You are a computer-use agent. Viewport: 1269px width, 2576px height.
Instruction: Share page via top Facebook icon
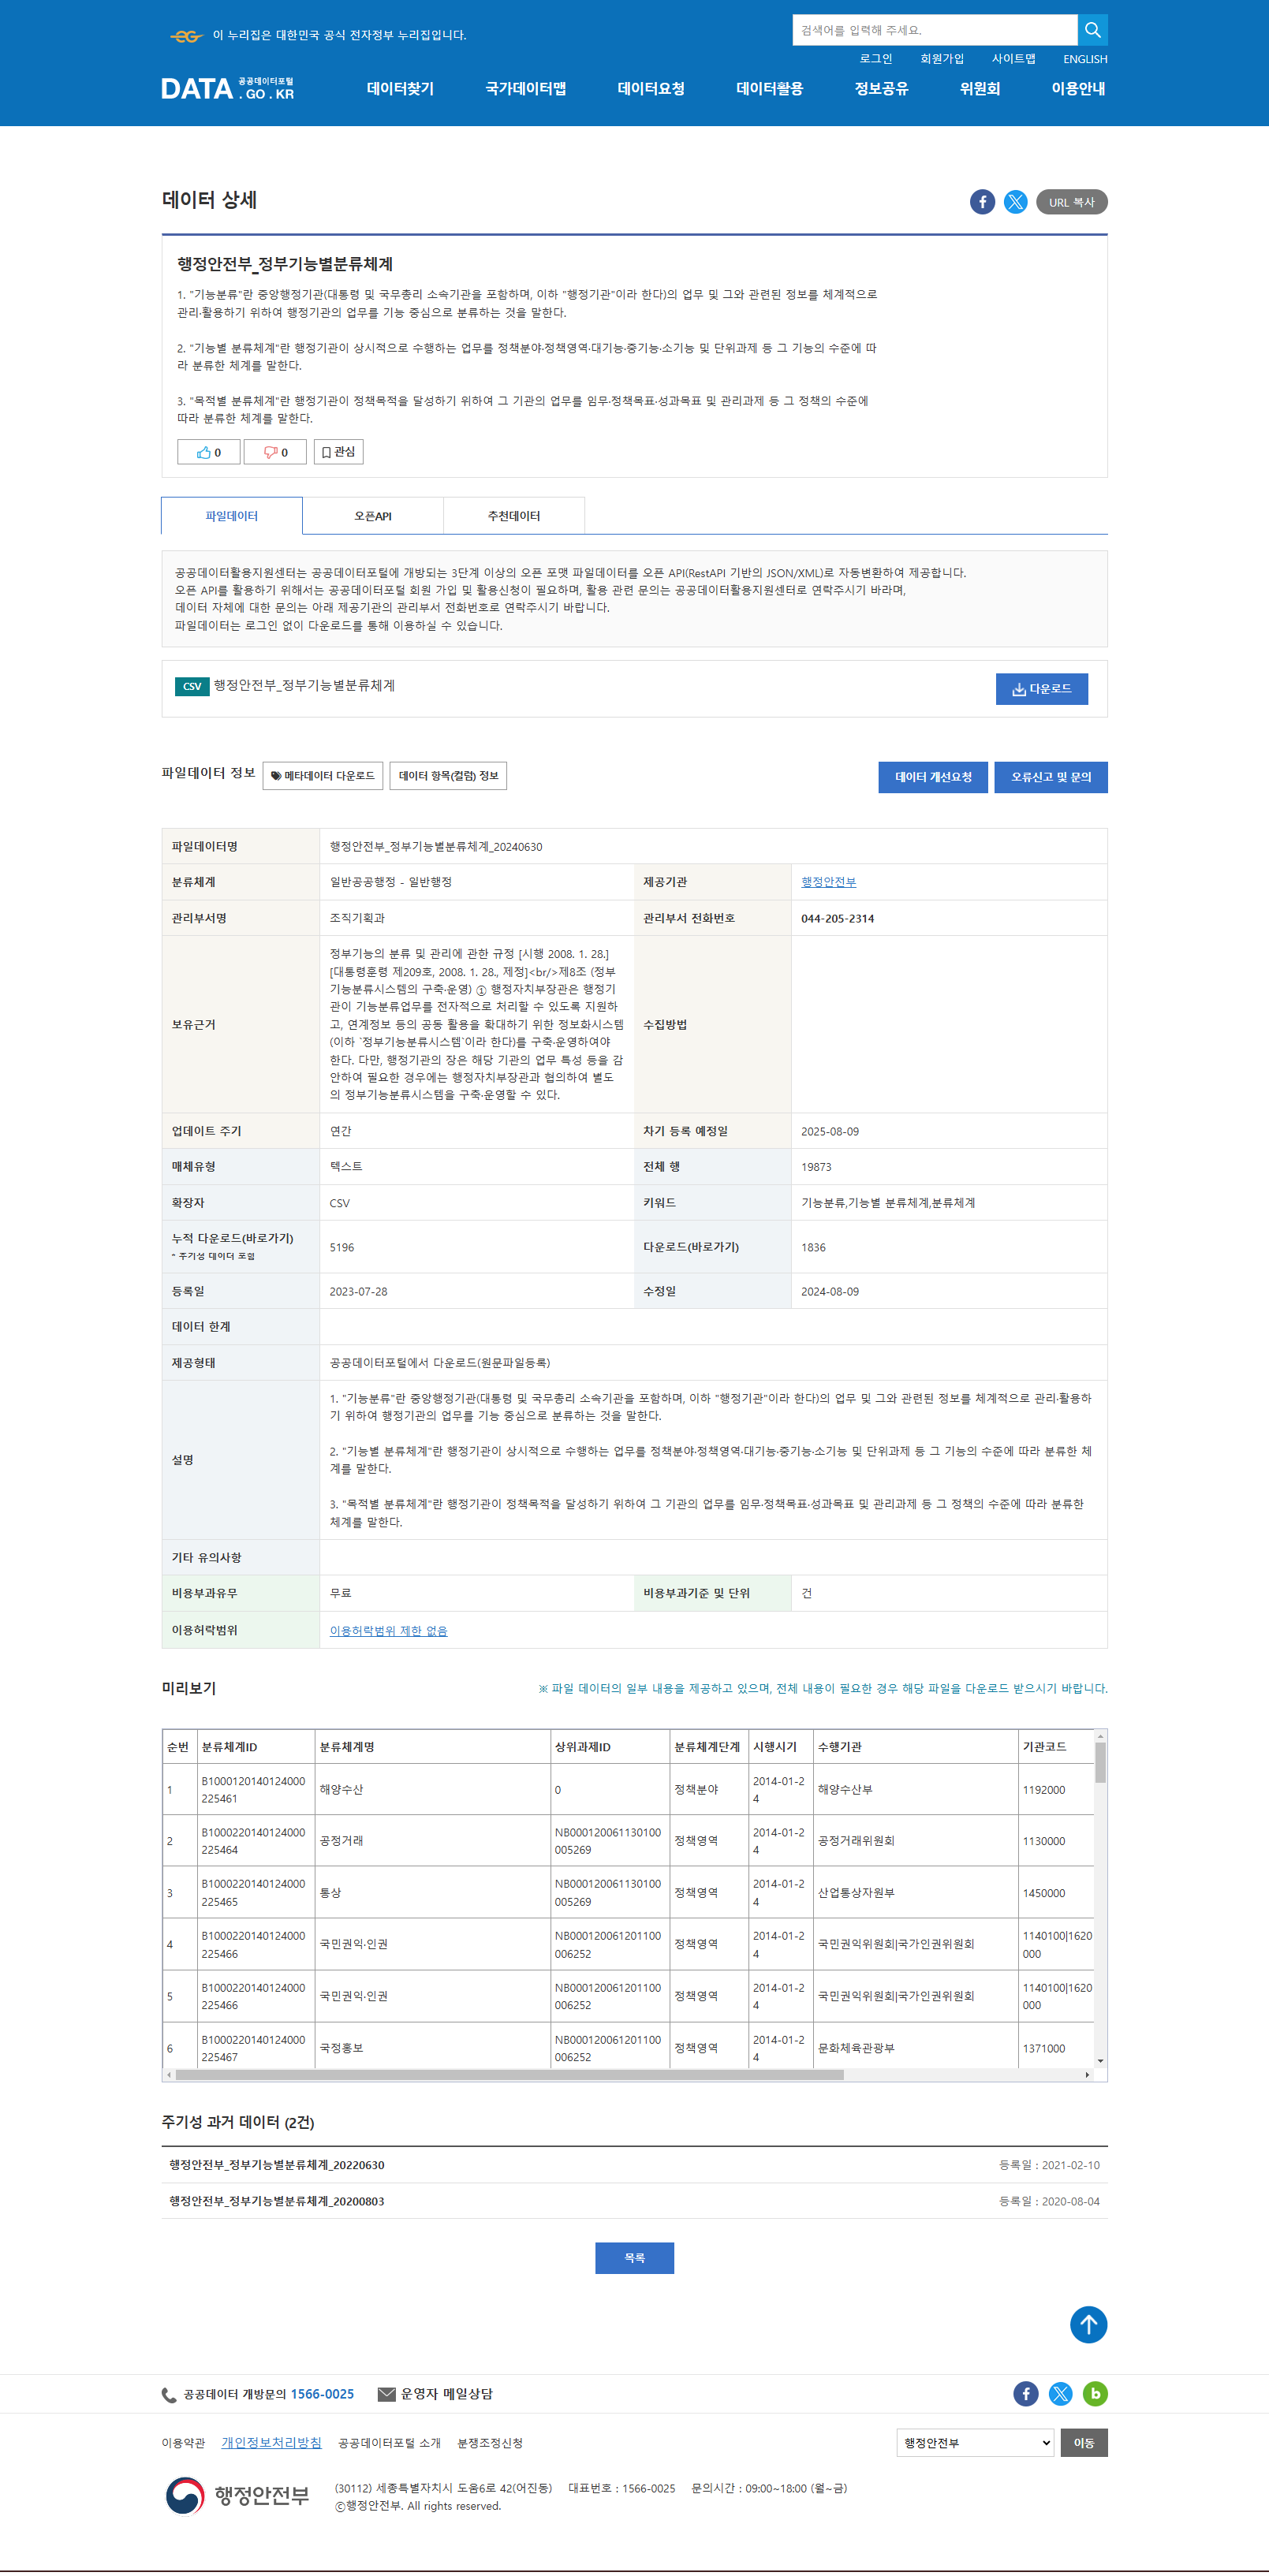[982, 202]
